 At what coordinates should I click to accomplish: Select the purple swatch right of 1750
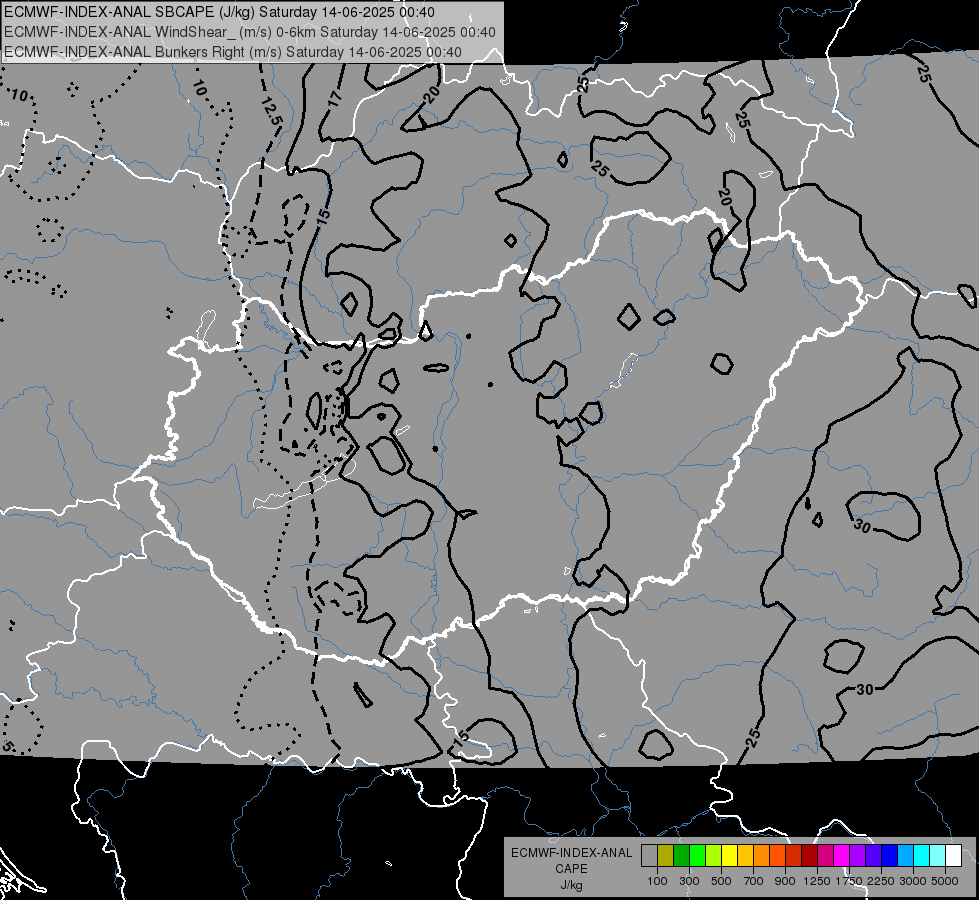tap(858, 855)
